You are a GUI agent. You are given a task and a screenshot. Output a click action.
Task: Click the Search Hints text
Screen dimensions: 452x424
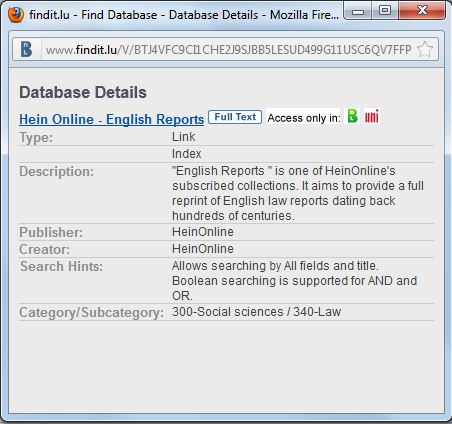tap(294, 281)
